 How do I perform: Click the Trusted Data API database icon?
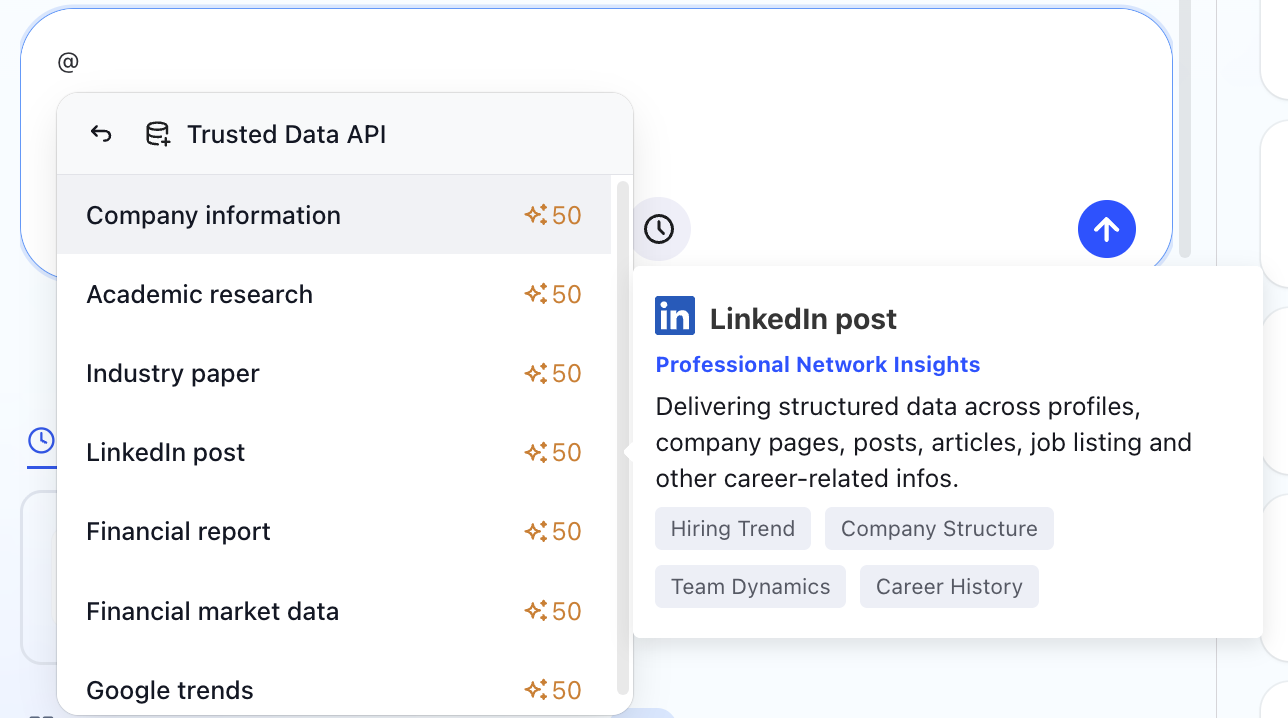[157, 134]
